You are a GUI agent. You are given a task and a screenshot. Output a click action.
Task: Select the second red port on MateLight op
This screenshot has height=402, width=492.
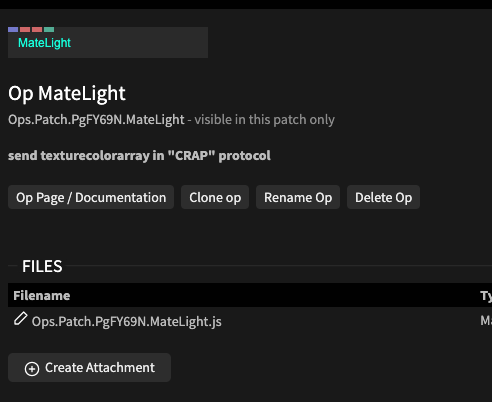pyautogui.click(x=37, y=29)
